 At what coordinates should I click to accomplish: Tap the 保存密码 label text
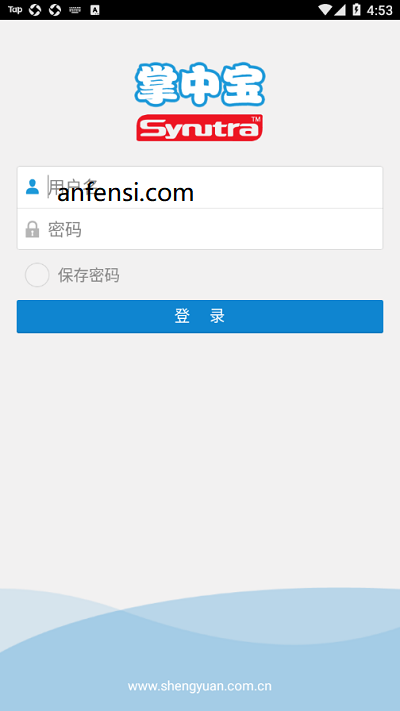[88, 275]
